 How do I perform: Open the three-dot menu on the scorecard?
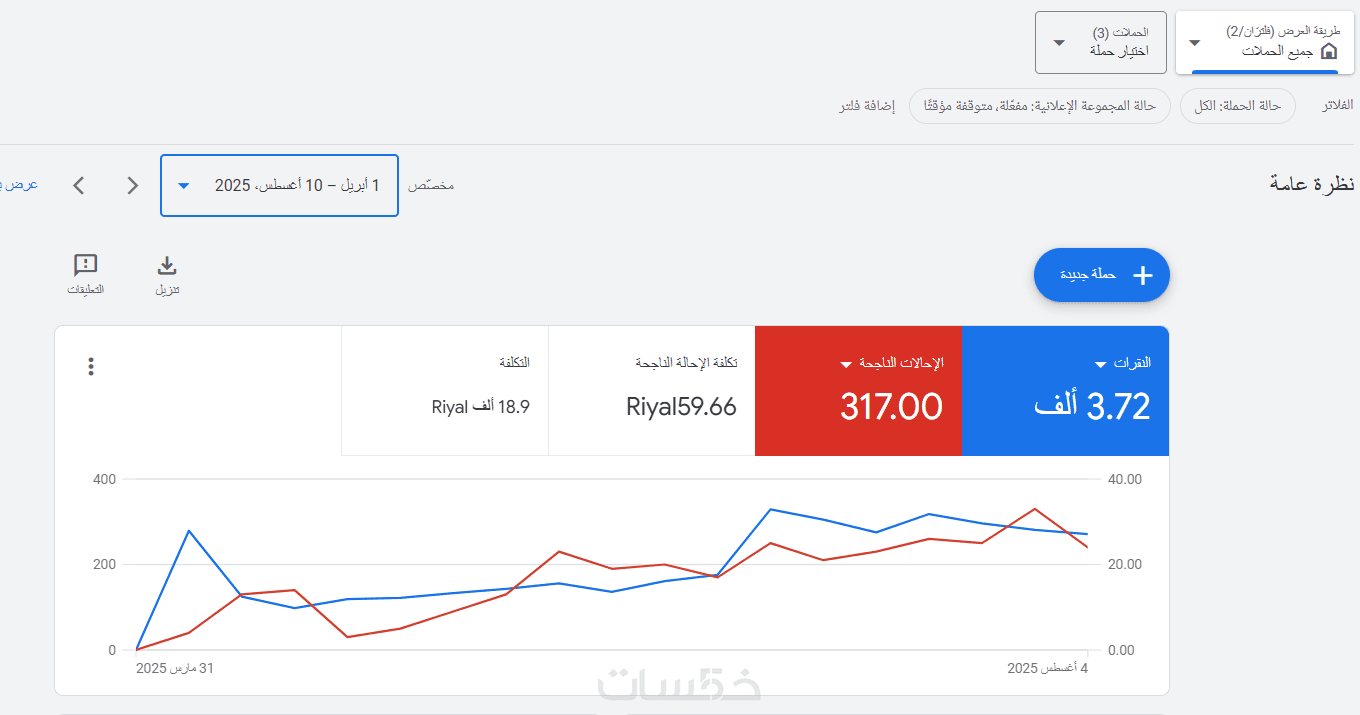click(x=91, y=367)
